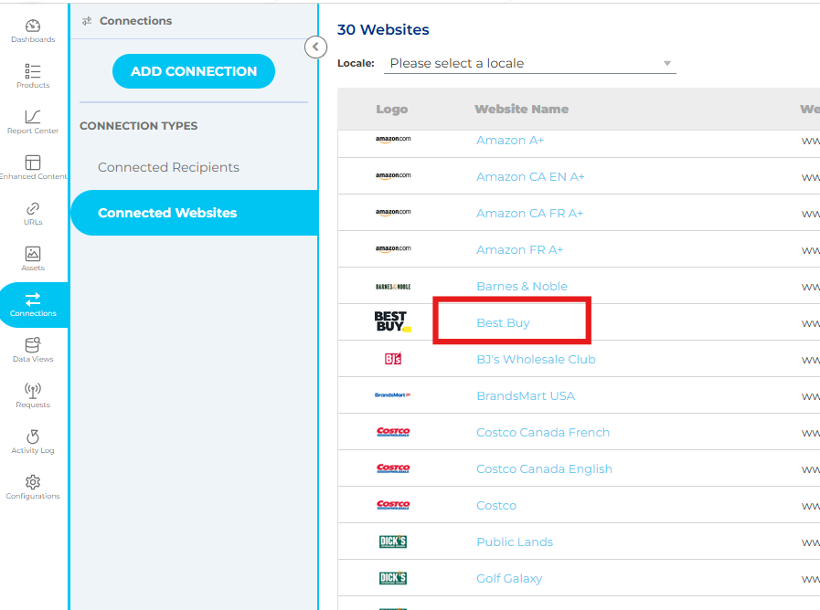The image size is (820, 610).
Task: Open the Costco Canada French link
Action: tap(543, 433)
